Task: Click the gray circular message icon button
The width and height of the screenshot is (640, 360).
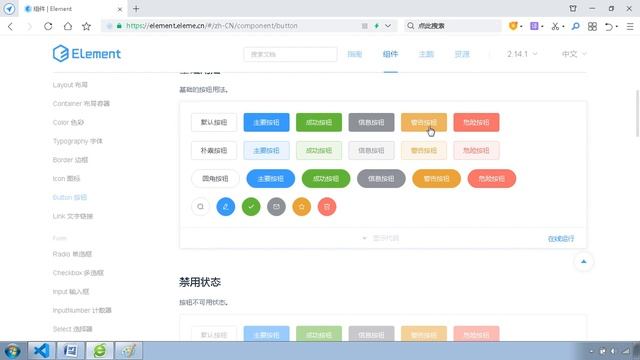Action: (276, 207)
